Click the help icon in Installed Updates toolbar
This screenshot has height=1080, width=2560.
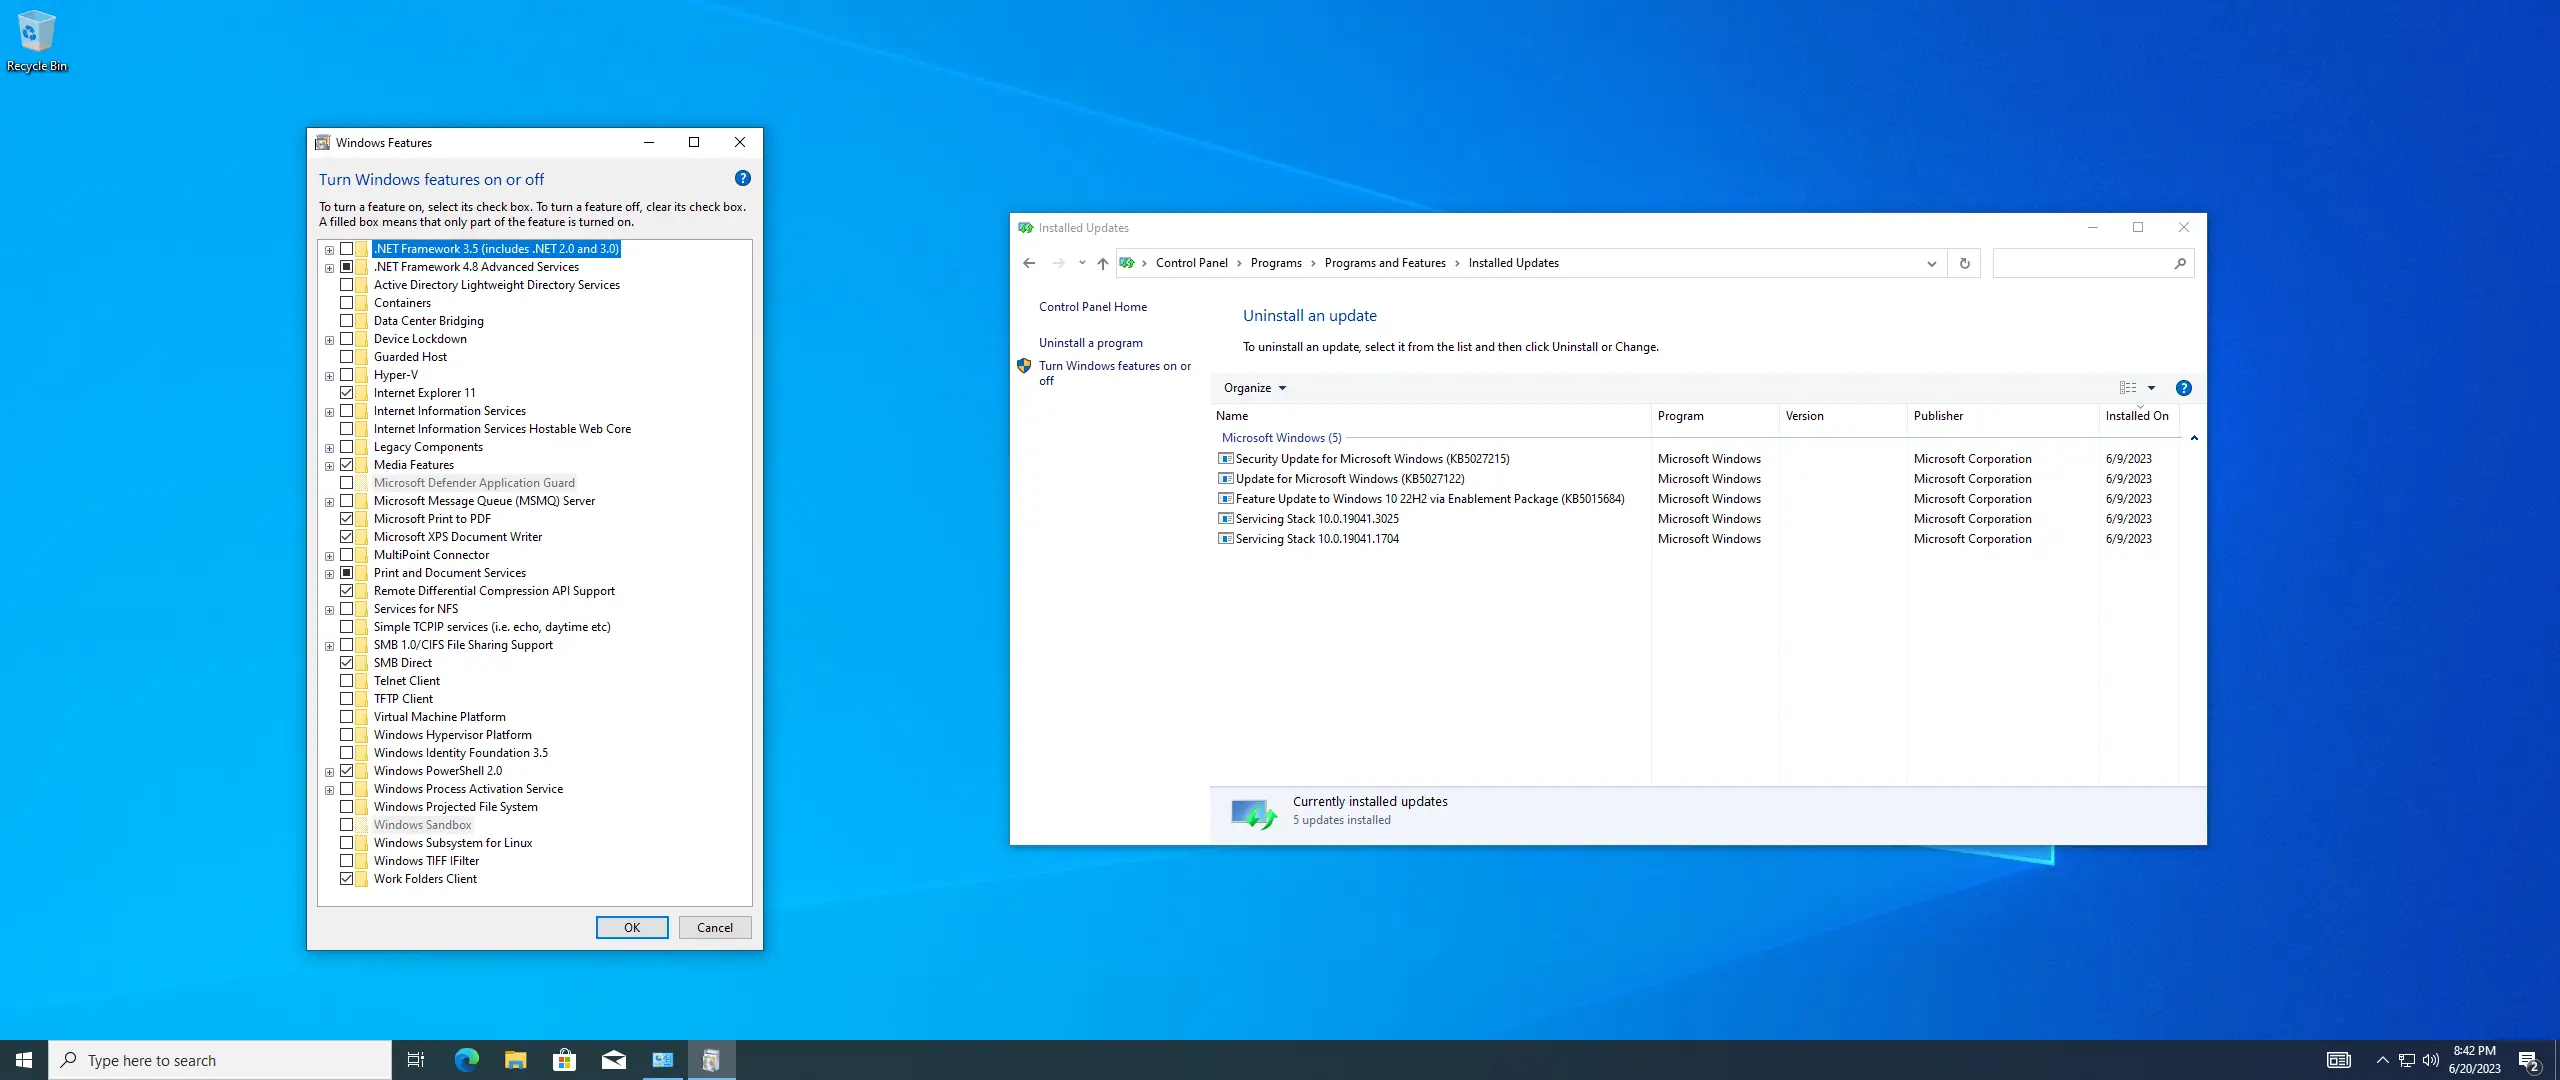click(2183, 388)
